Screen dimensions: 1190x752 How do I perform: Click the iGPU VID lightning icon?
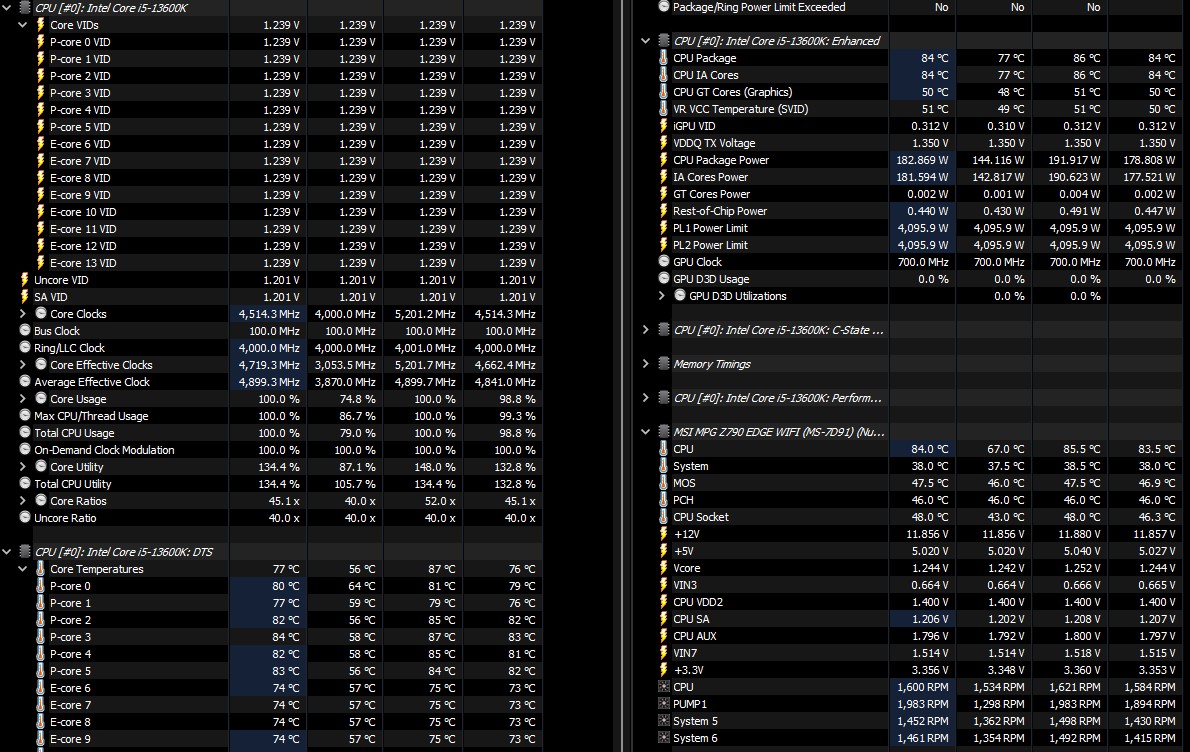click(x=664, y=126)
